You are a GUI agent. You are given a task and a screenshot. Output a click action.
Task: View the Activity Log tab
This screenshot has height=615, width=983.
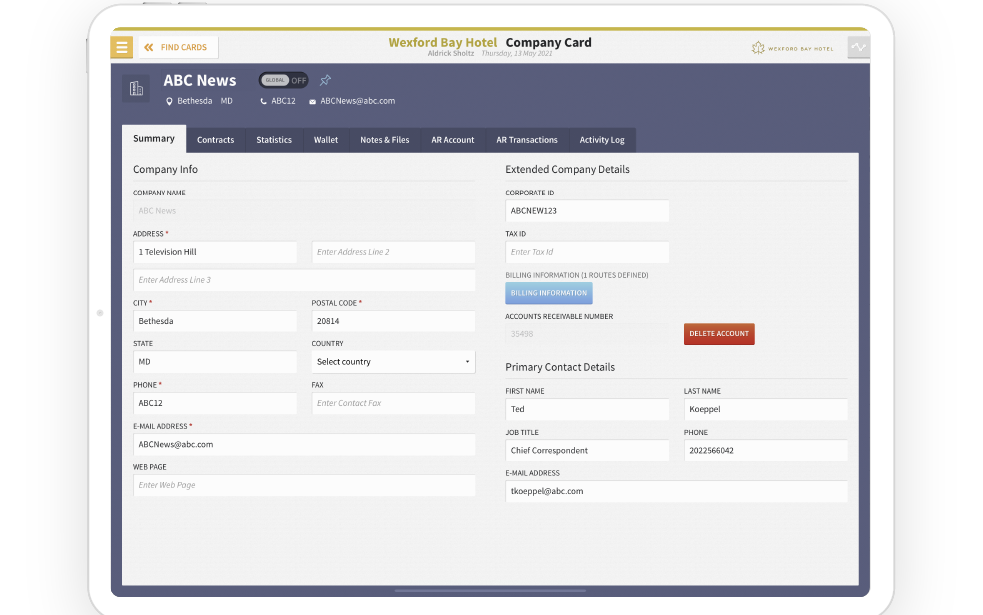click(602, 140)
